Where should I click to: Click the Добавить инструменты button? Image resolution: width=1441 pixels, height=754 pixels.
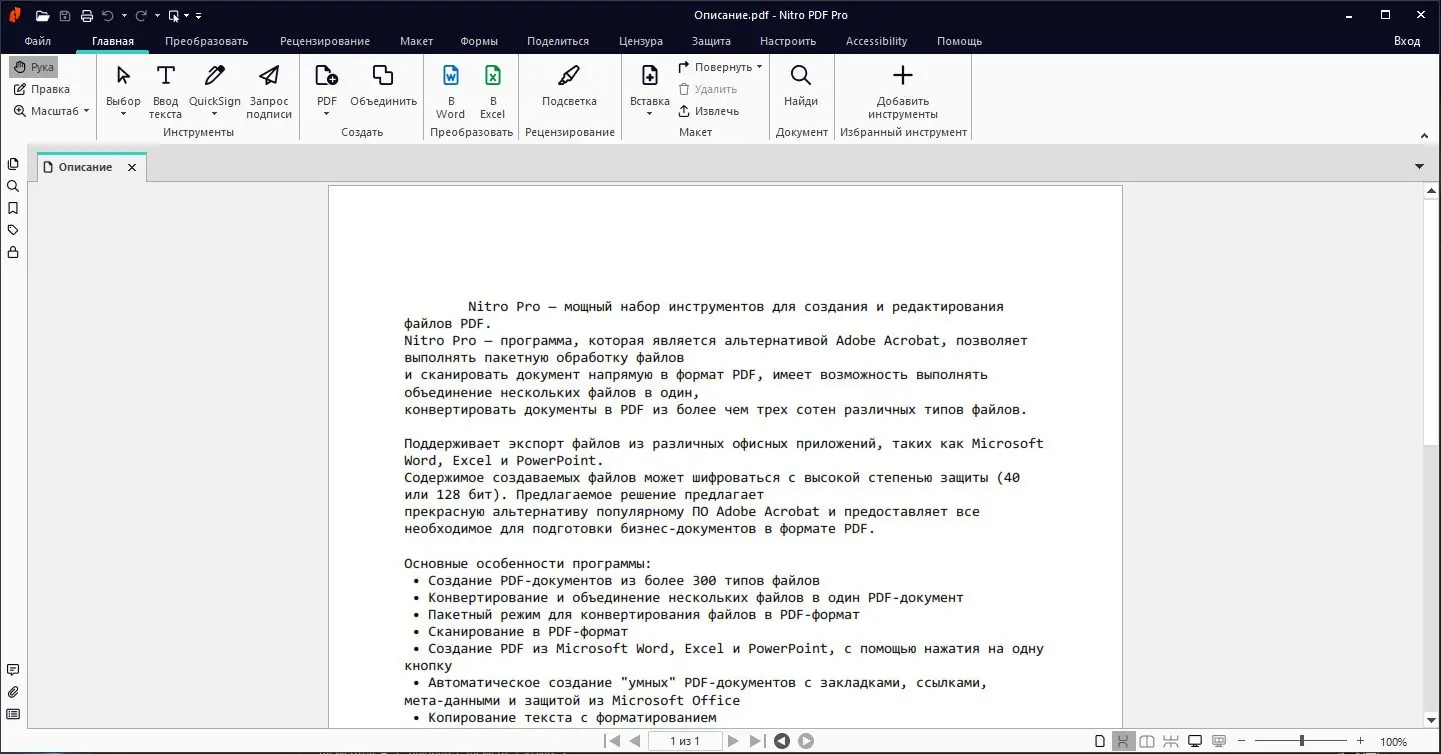click(x=902, y=88)
